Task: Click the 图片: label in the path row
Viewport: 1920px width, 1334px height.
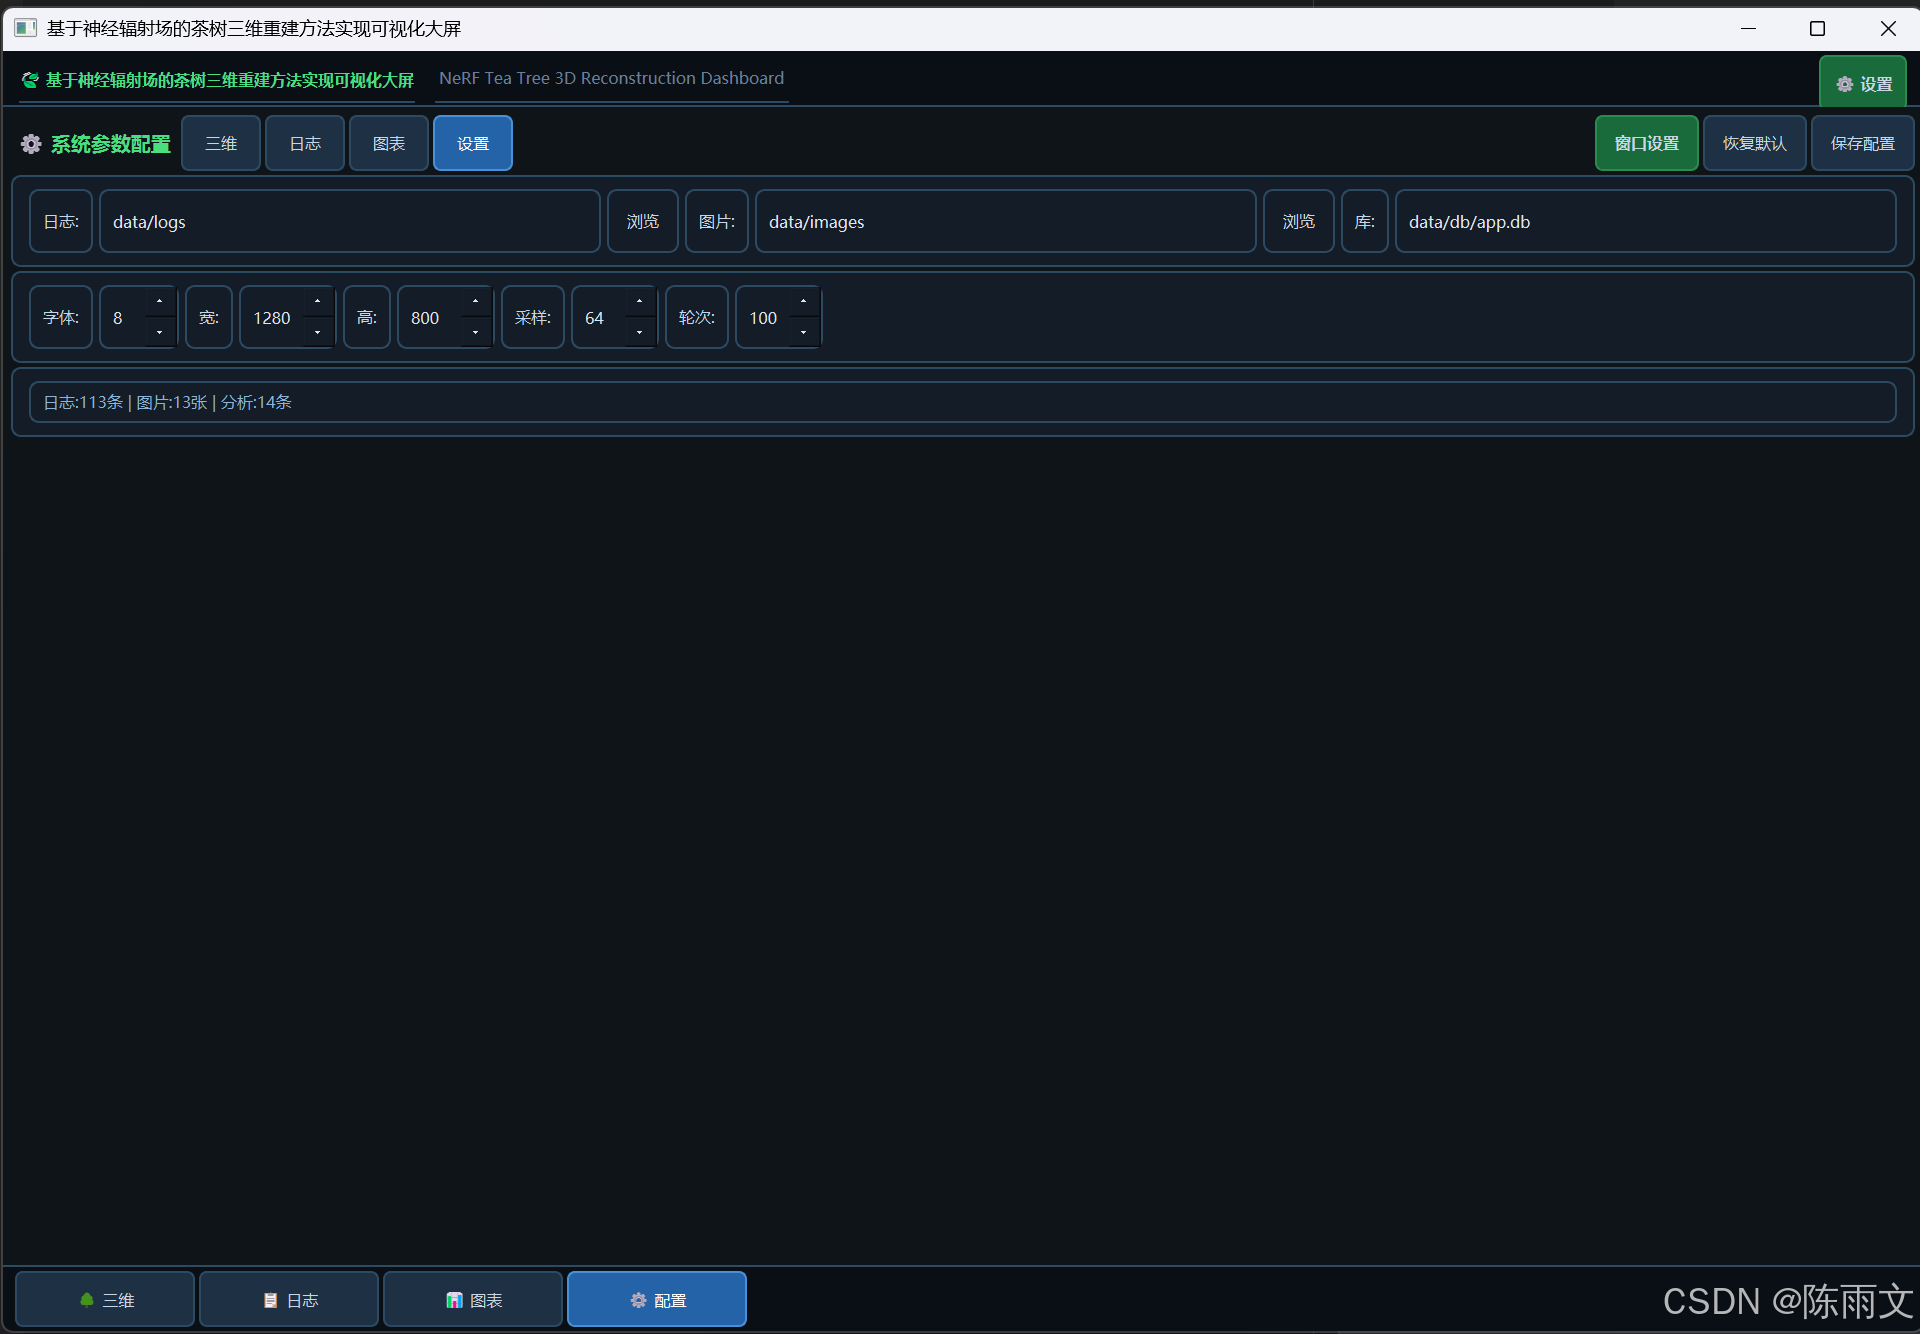Action: click(717, 221)
